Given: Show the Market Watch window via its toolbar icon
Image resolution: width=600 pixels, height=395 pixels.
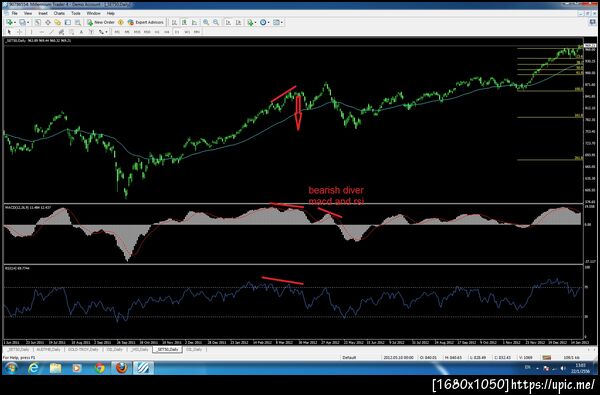Looking at the screenshot, I should pos(38,22).
